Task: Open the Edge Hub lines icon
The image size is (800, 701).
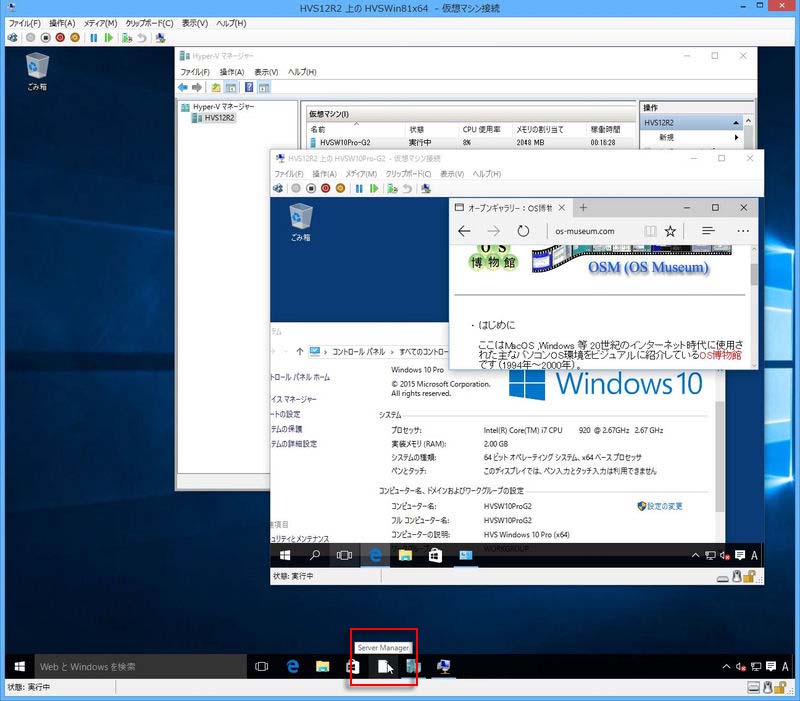Action: pos(708,231)
